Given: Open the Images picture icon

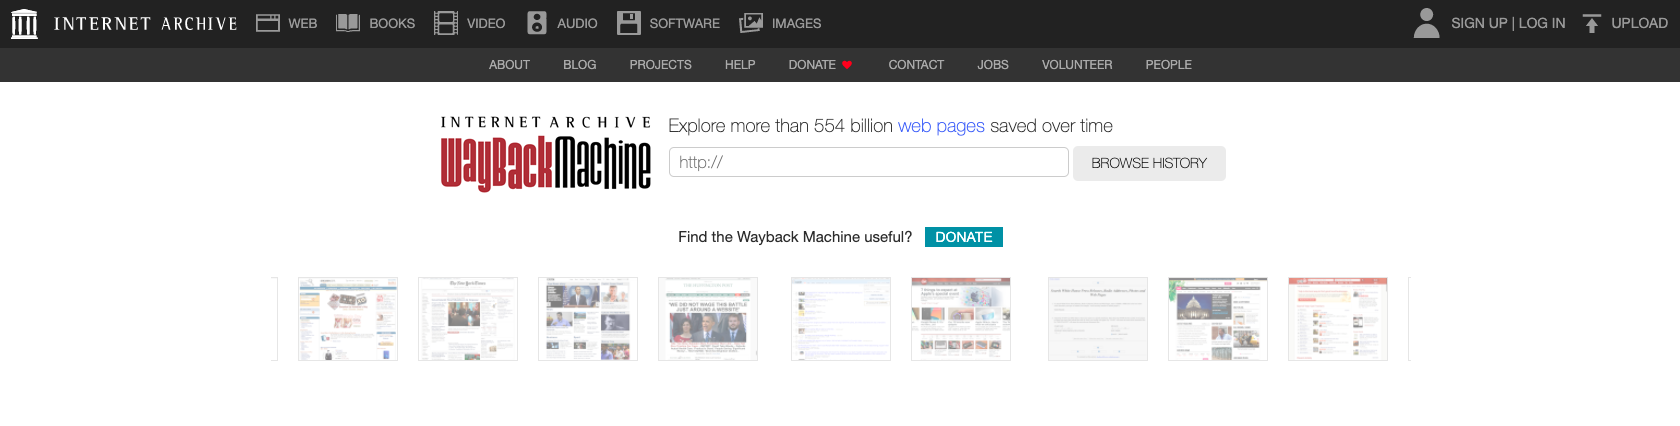Looking at the screenshot, I should pos(751,23).
